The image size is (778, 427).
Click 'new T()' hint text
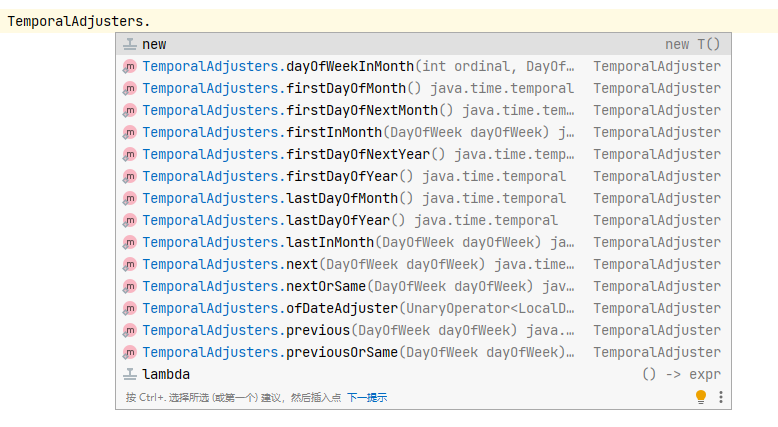coord(693,44)
